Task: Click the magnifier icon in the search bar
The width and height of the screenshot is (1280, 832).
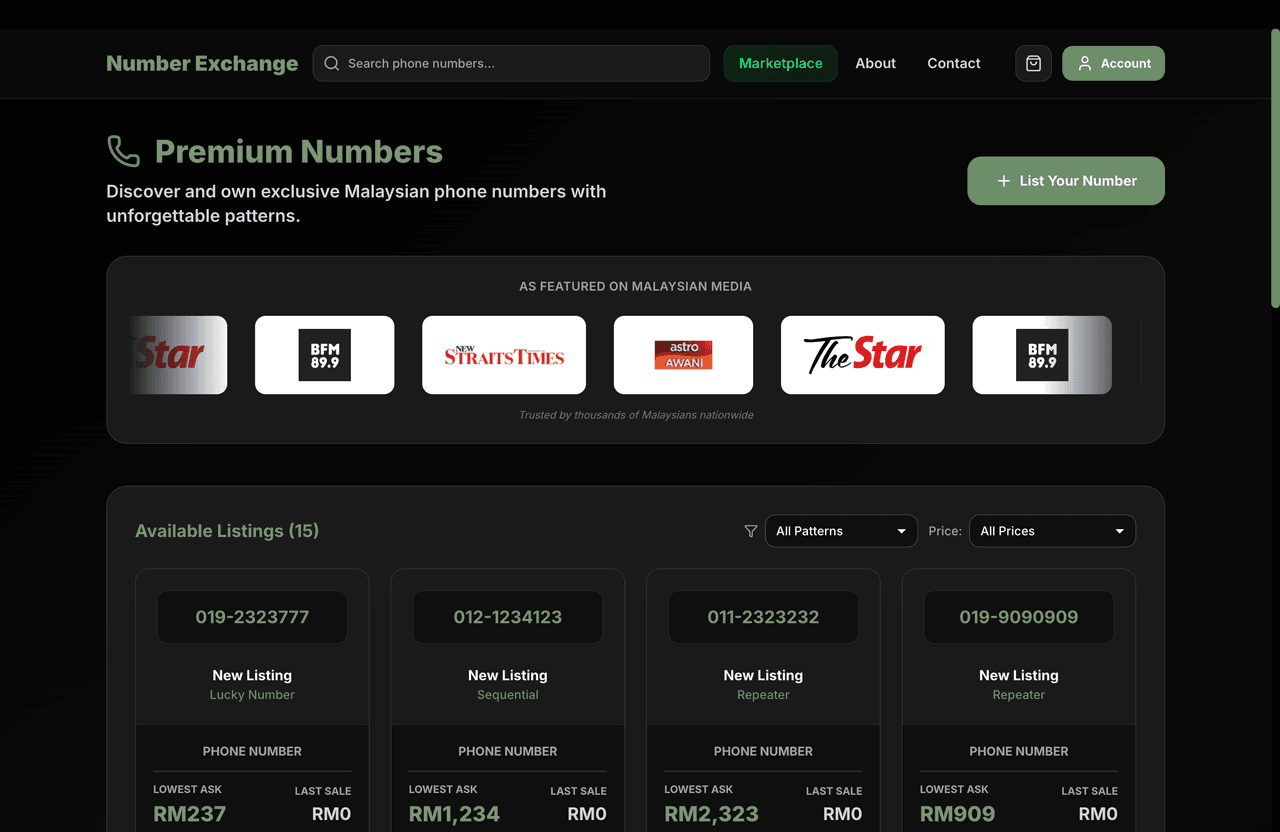Action: click(x=331, y=63)
